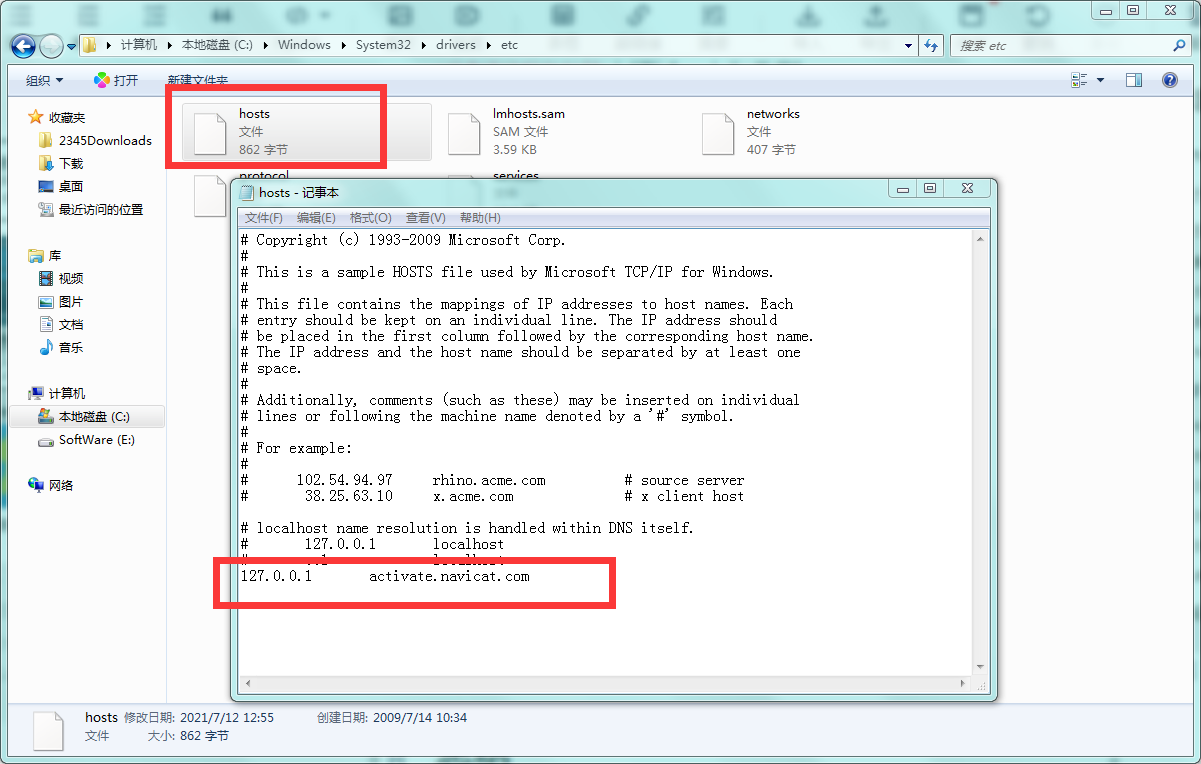Select the 本地磁盘 (C:) breadcrumb
Screen dimensions: 1201x764
pyautogui.click(x=216, y=45)
